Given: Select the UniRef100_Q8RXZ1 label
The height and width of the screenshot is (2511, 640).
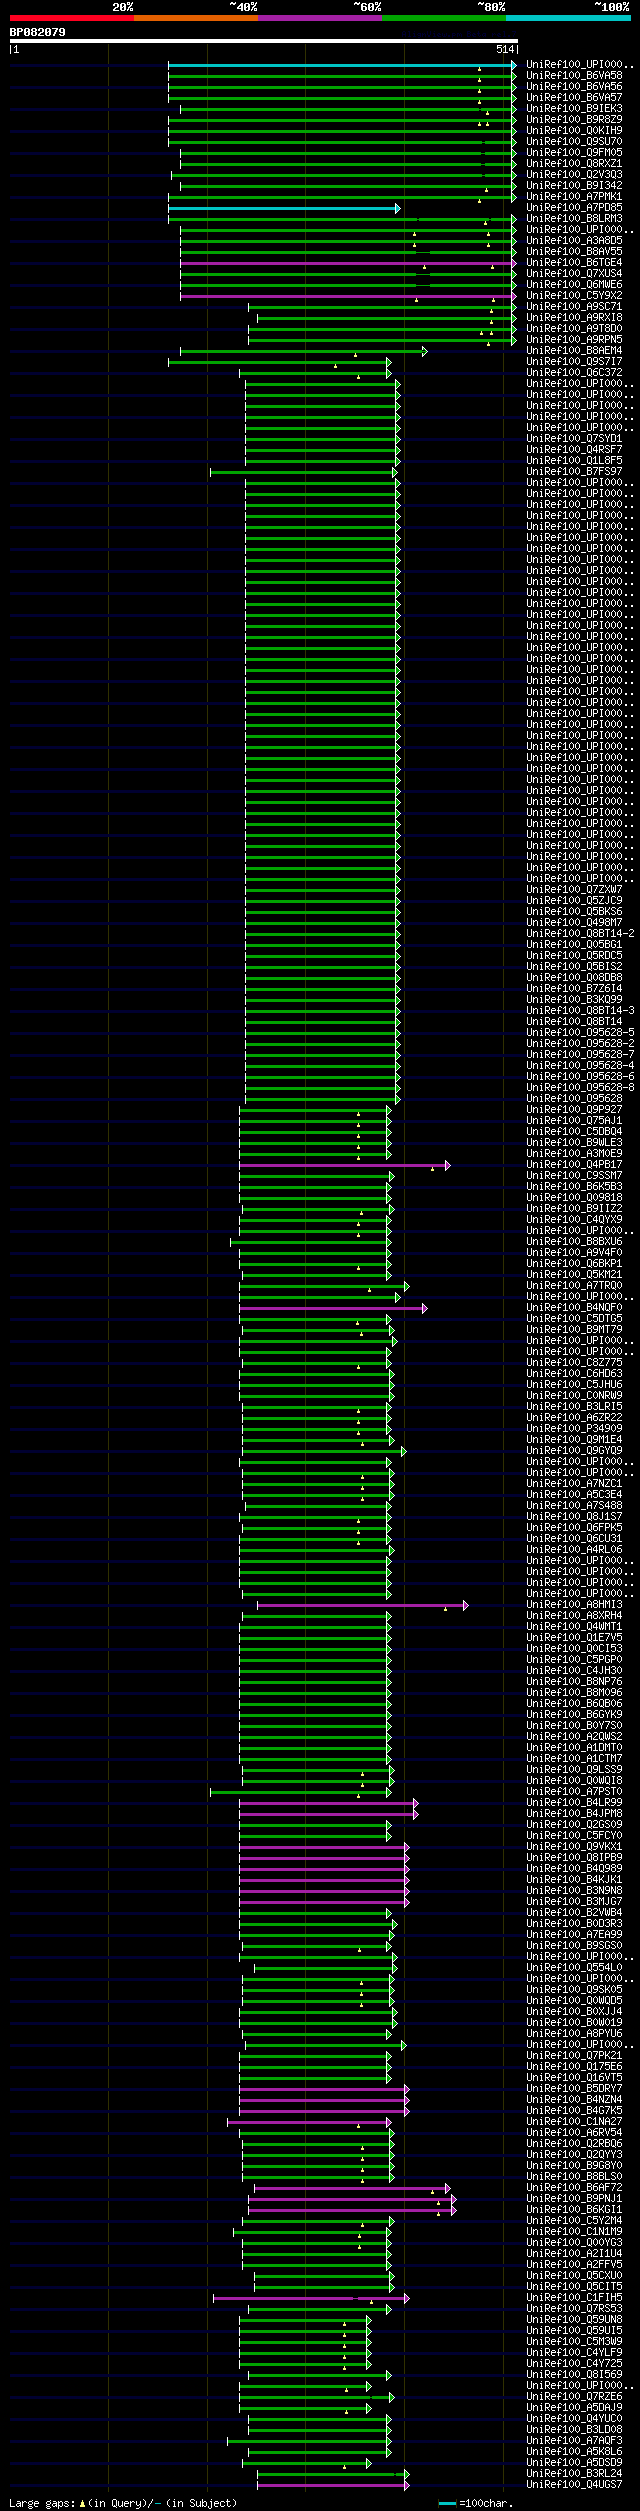Looking at the screenshot, I should tap(574, 164).
